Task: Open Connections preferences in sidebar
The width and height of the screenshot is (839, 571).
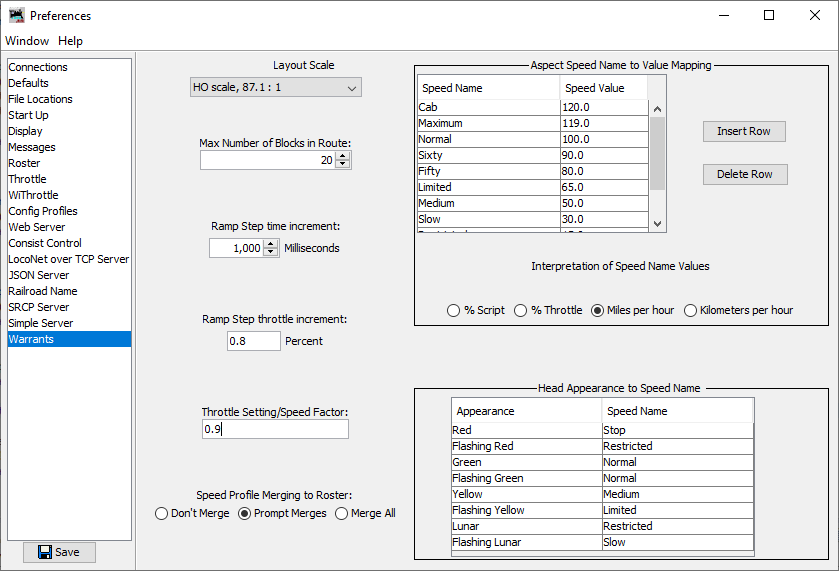Action: (x=38, y=67)
